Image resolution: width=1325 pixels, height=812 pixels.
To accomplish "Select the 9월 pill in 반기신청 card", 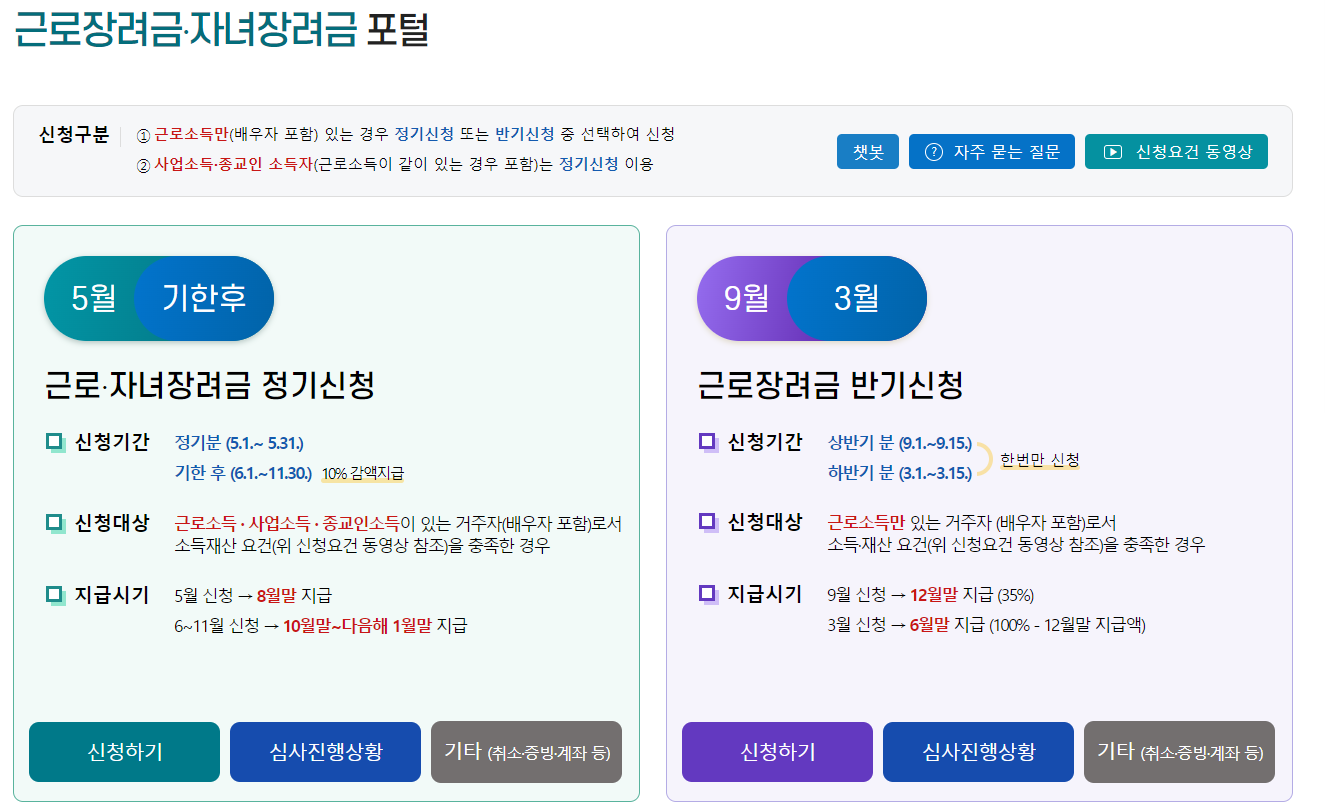I will coord(746,298).
